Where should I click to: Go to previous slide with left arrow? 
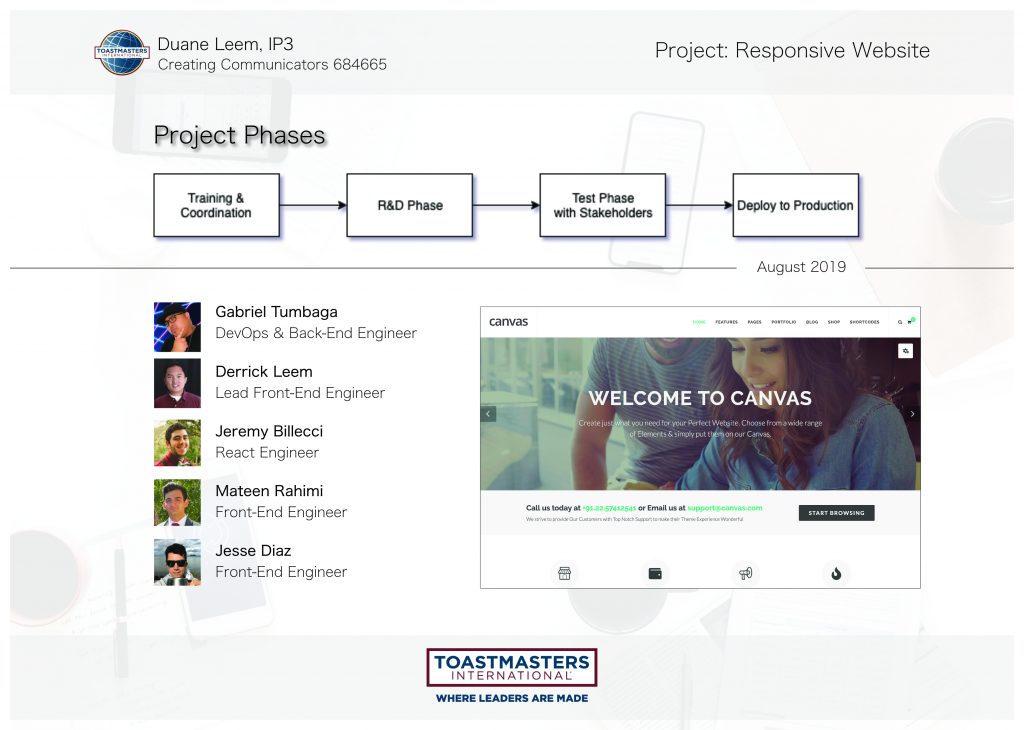pos(488,414)
